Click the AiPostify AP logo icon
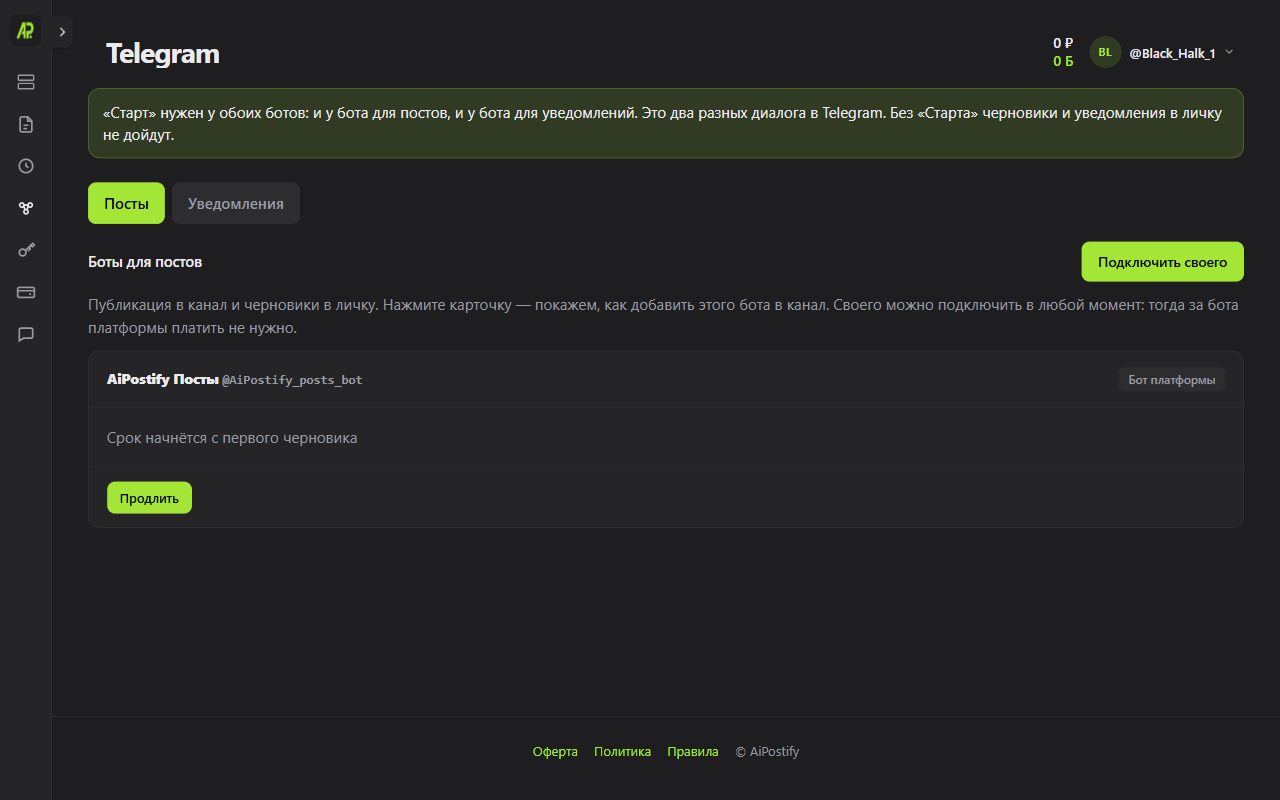 [26, 31]
